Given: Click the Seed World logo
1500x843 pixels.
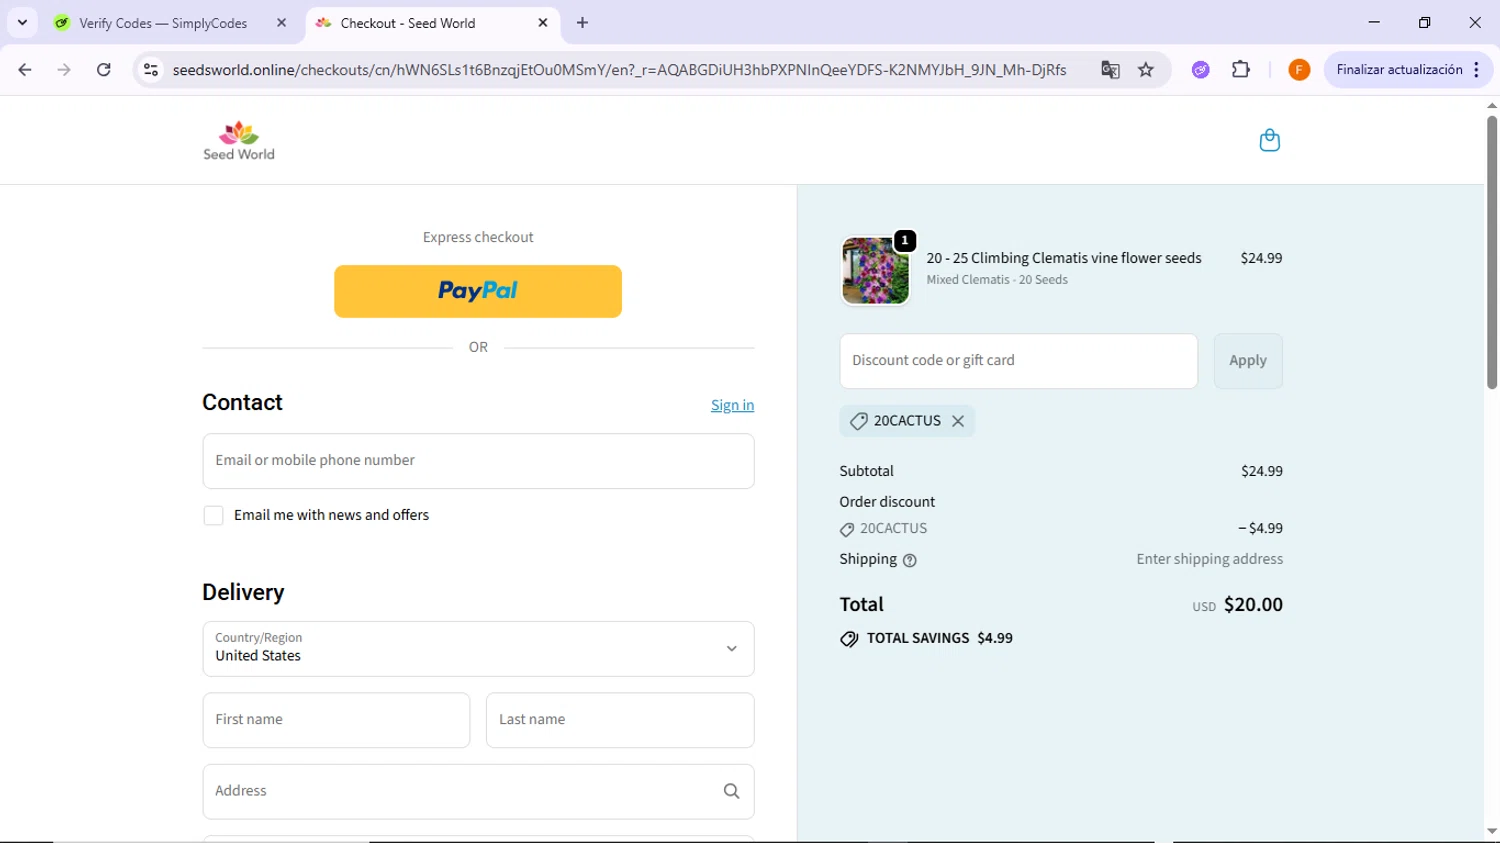Looking at the screenshot, I should click(x=239, y=140).
